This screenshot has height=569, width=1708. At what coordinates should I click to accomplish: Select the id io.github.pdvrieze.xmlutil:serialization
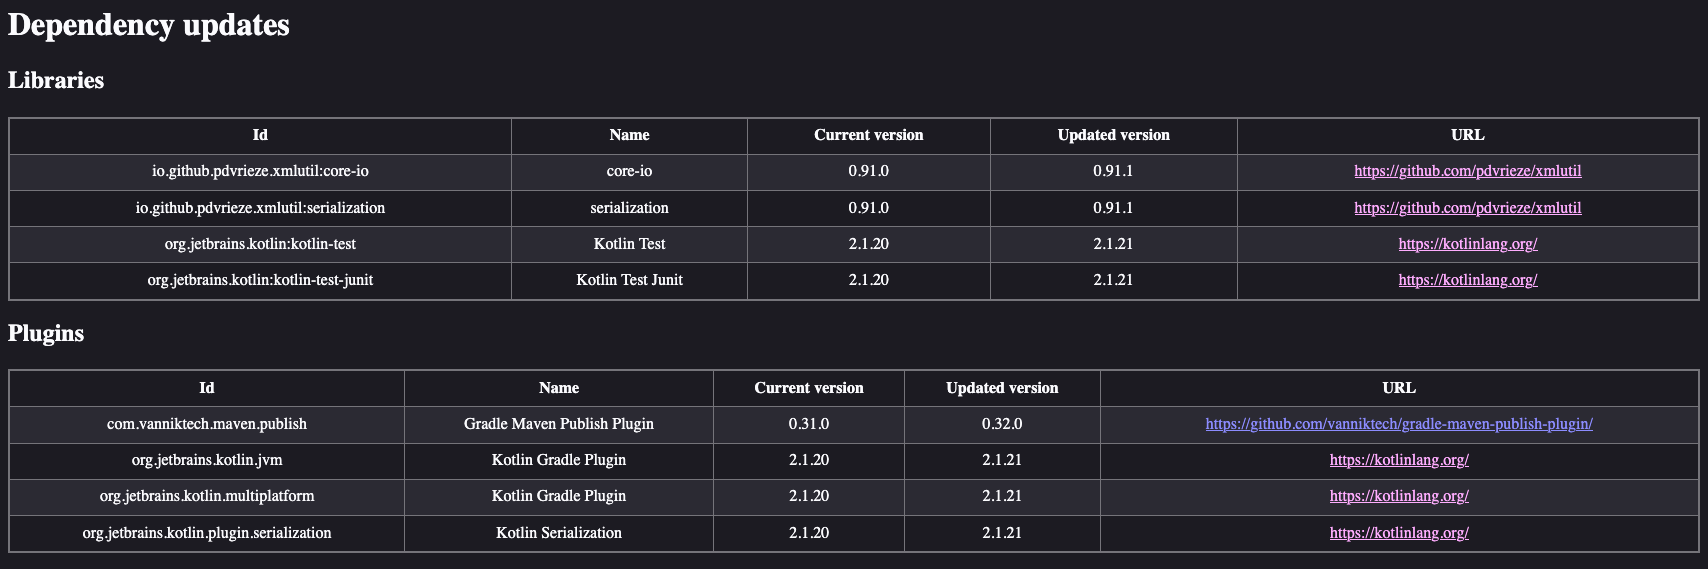[x=260, y=208]
